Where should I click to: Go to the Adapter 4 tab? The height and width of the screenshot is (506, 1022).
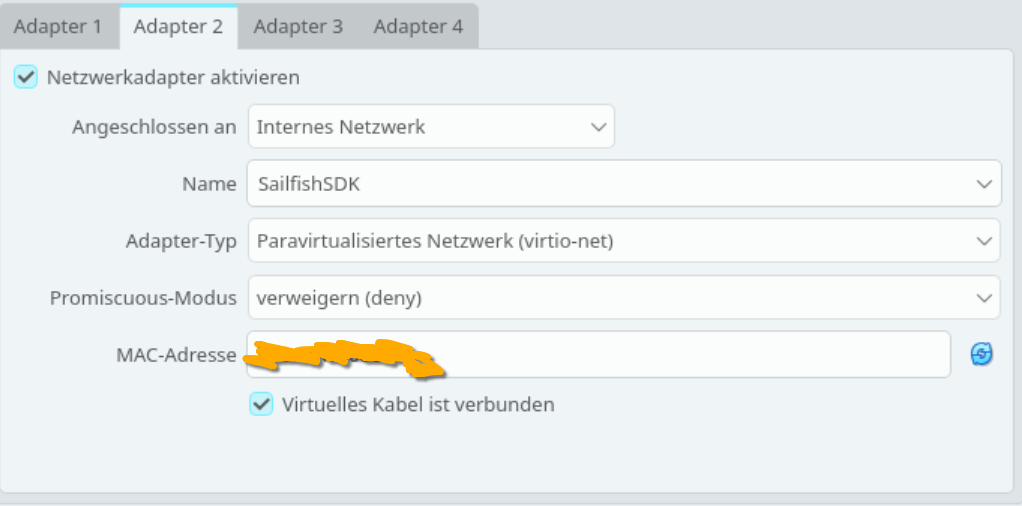(x=418, y=26)
